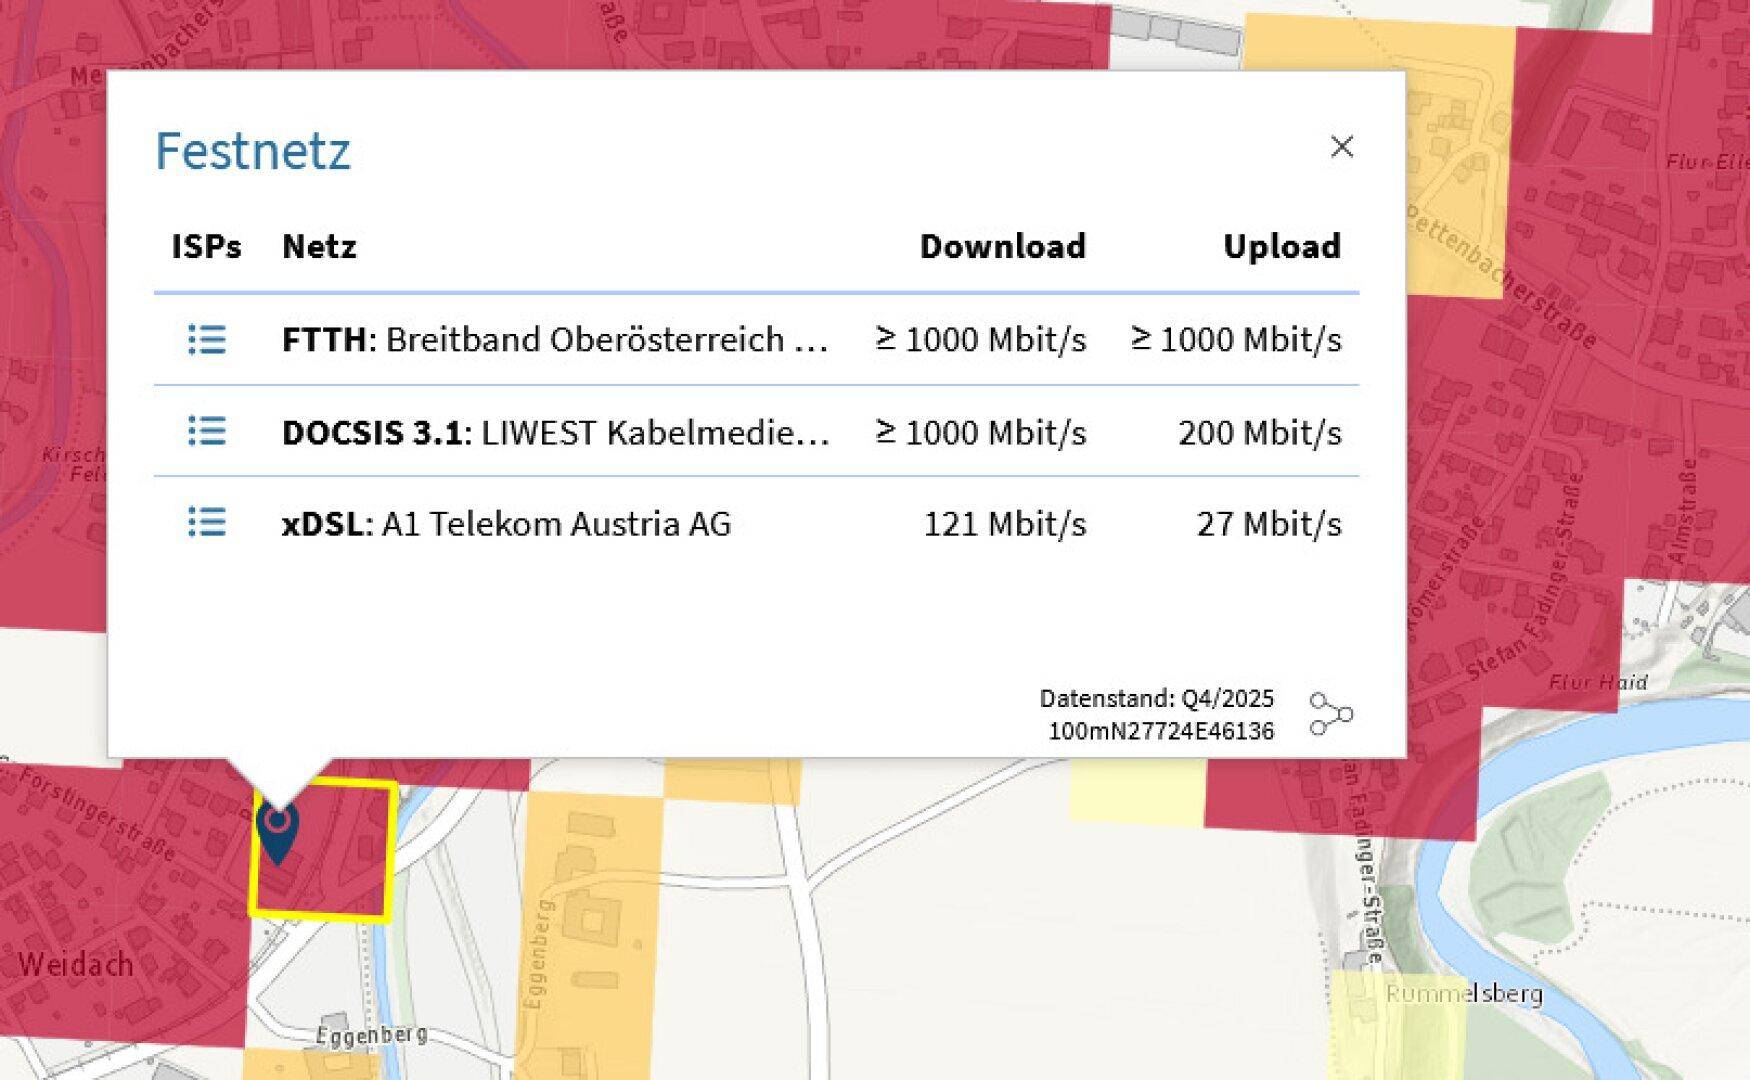
Task: Click xDSL A1 Telekom Austria AG entry
Action: (x=506, y=523)
